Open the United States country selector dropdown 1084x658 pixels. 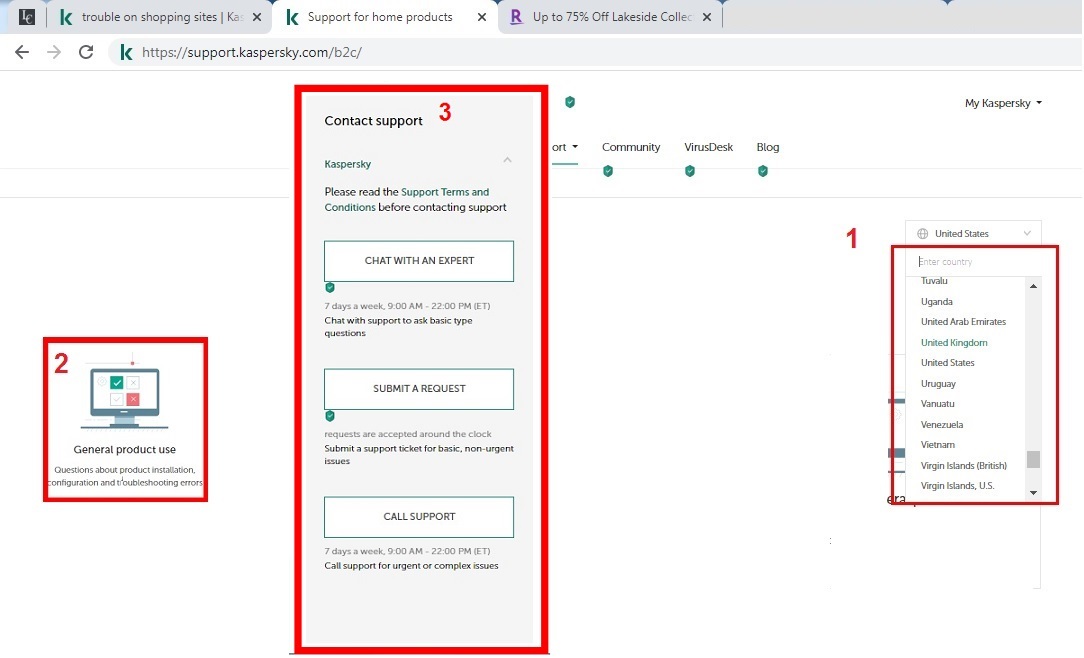pyautogui.click(x=973, y=234)
